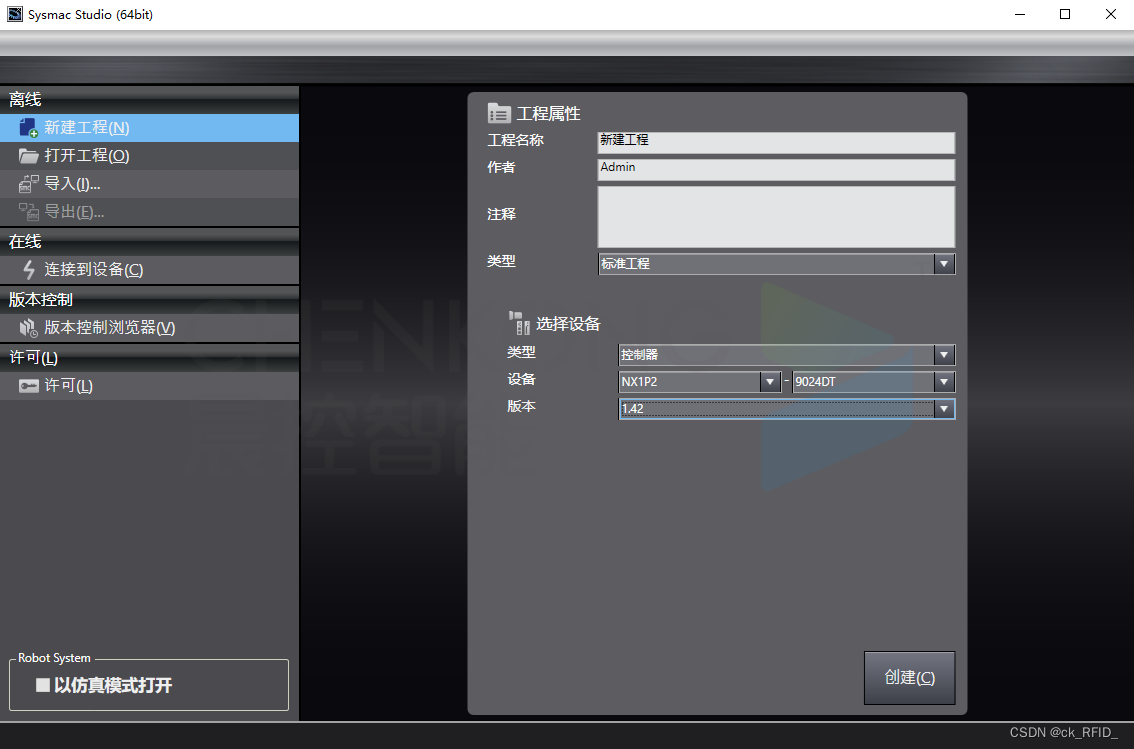
Task: Minimize the Sysmac Studio window
Action: point(1020,14)
